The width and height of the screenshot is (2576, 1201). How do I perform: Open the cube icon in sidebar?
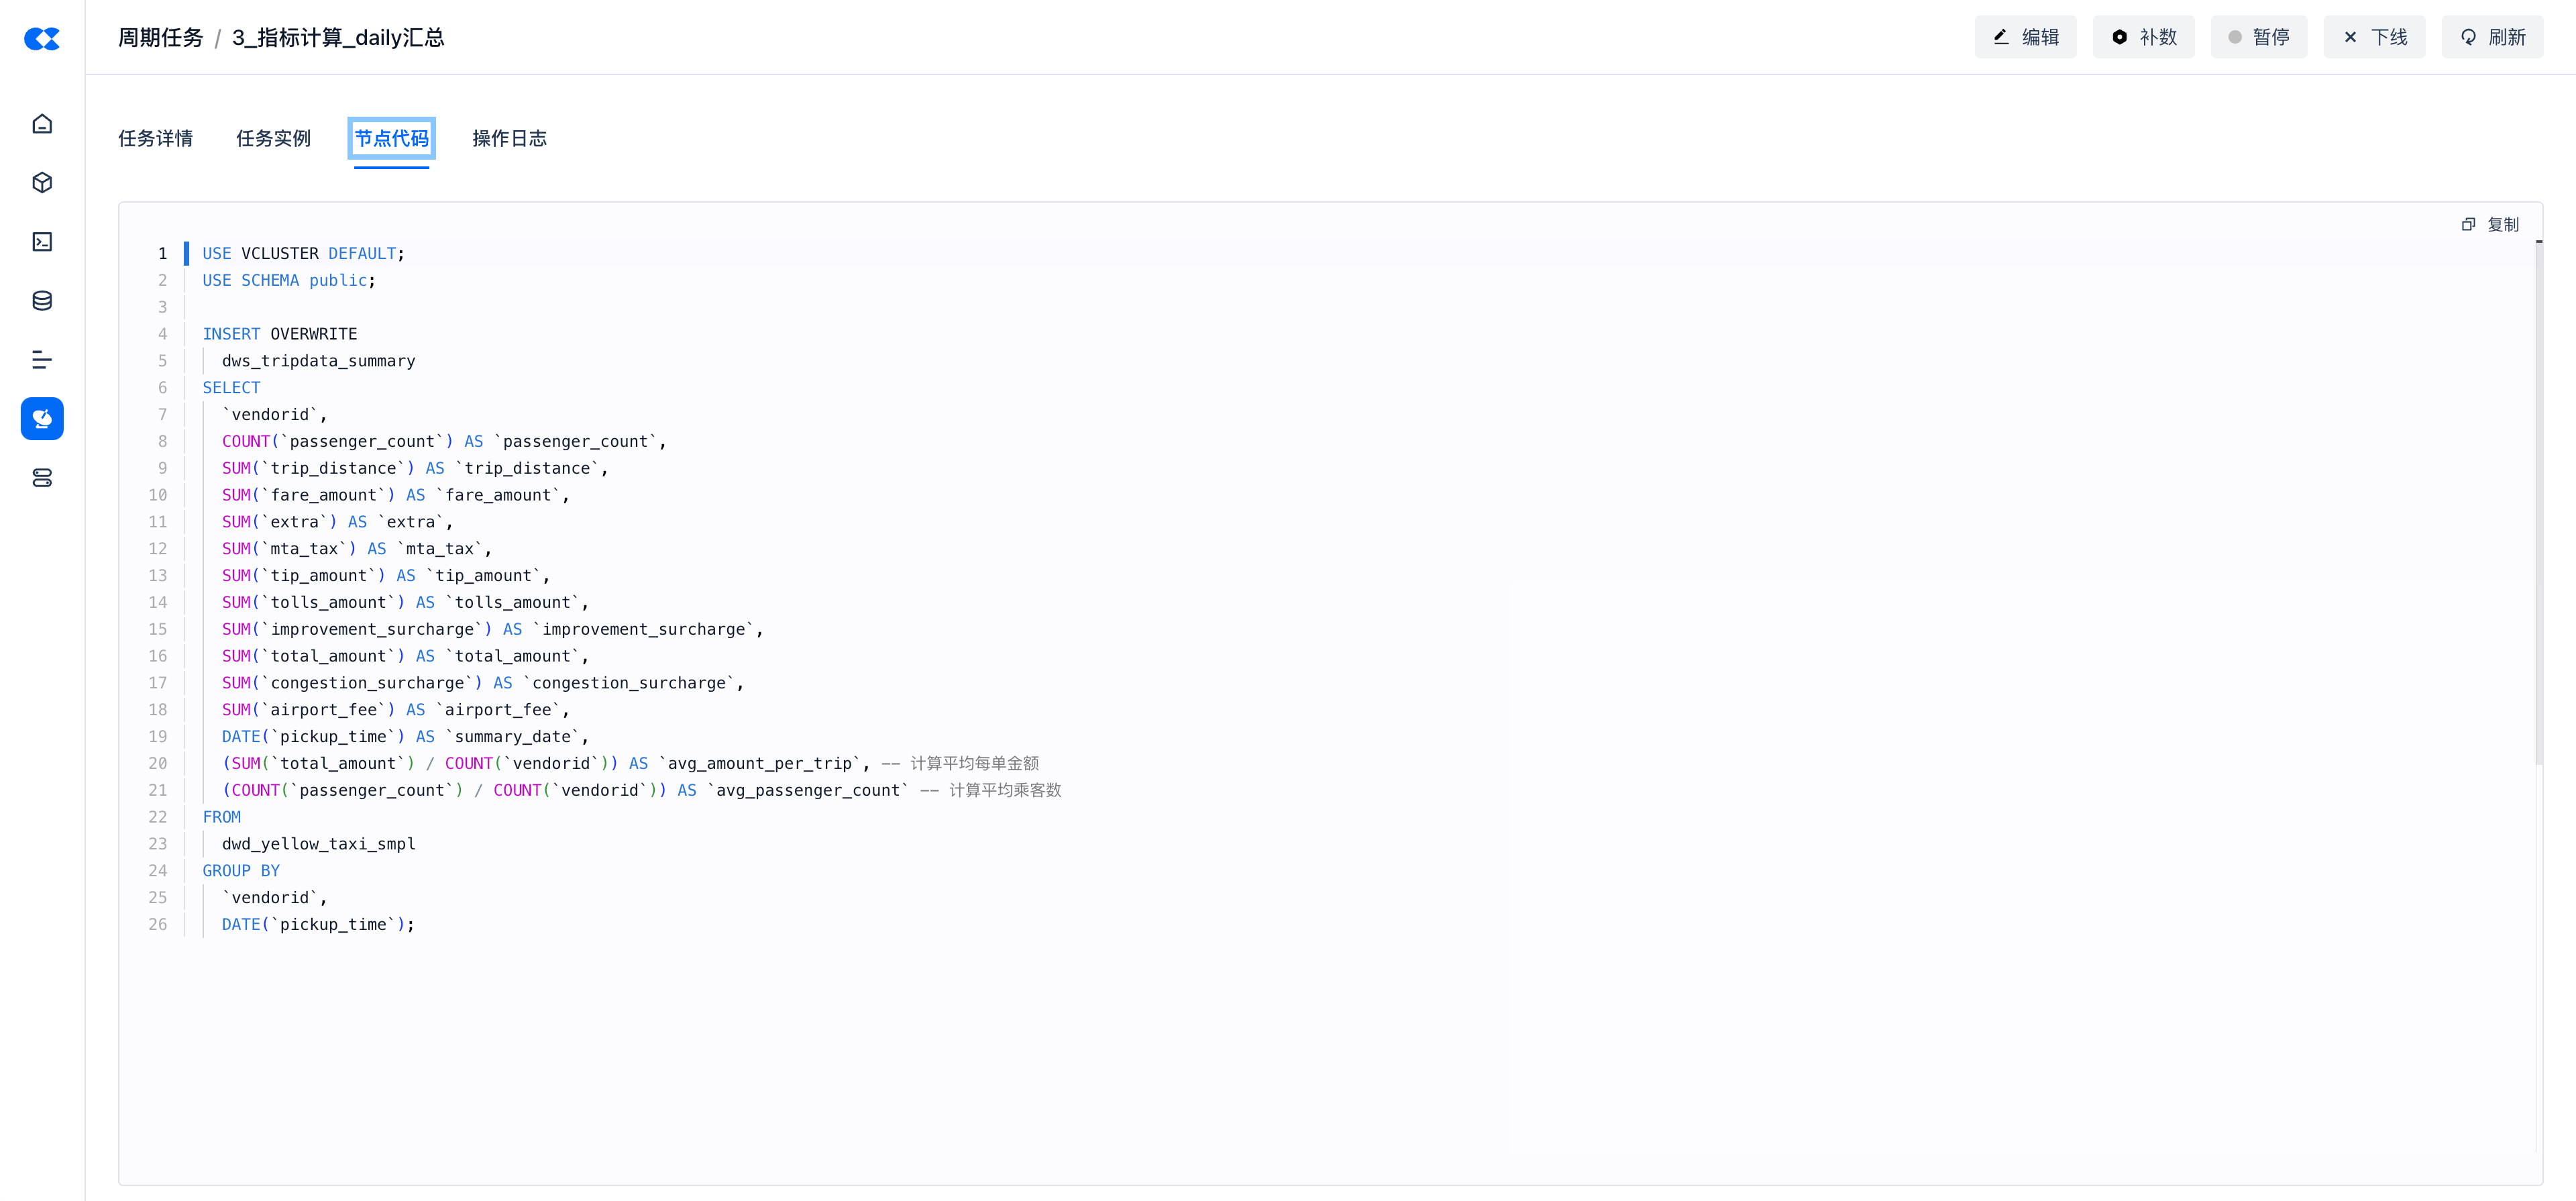point(42,183)
